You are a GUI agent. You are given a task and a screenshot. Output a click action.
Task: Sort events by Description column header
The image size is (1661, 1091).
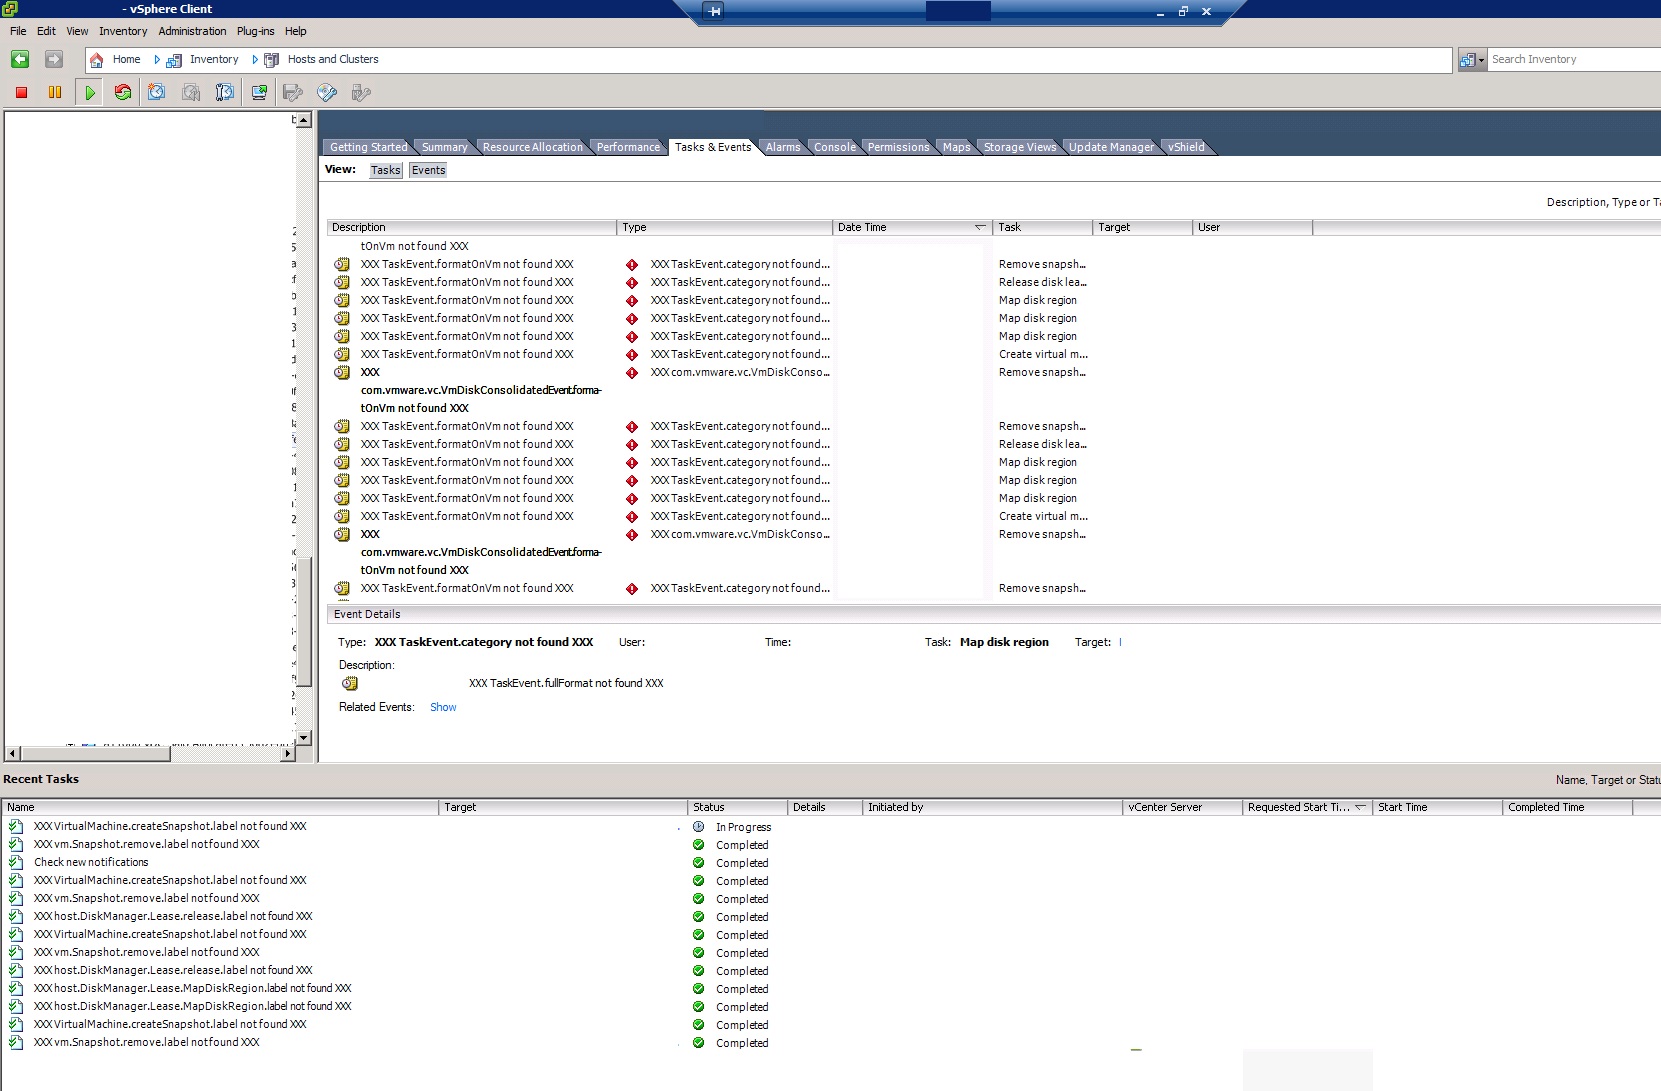point(471,227)
